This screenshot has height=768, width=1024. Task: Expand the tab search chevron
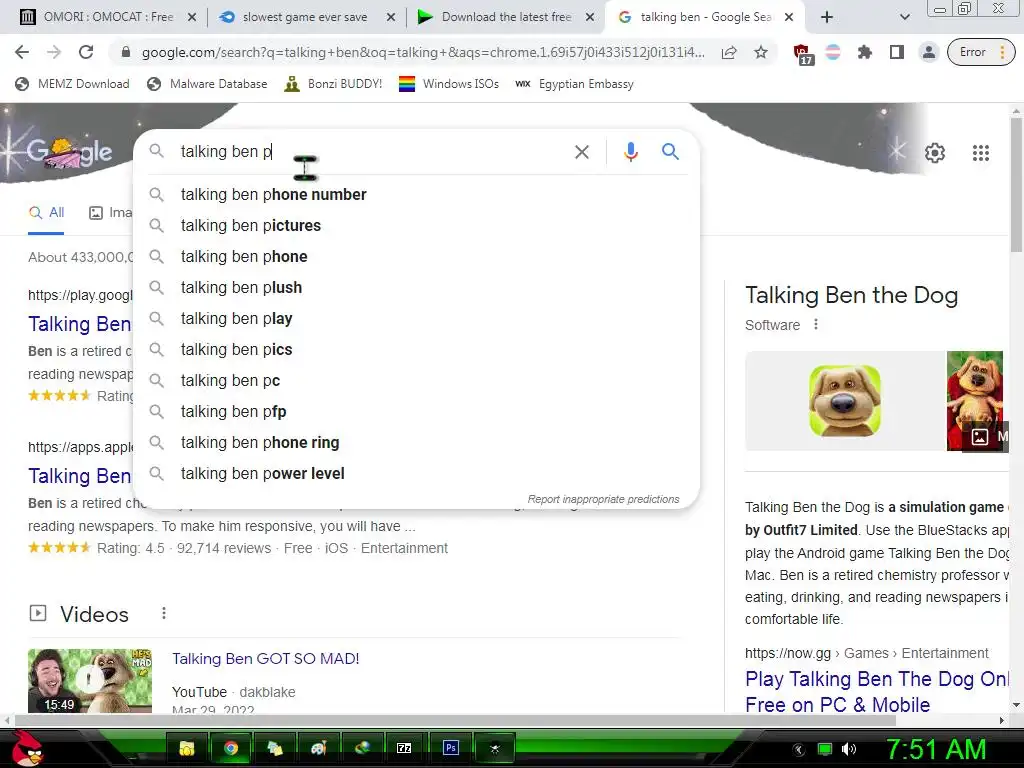coord(904,17)
